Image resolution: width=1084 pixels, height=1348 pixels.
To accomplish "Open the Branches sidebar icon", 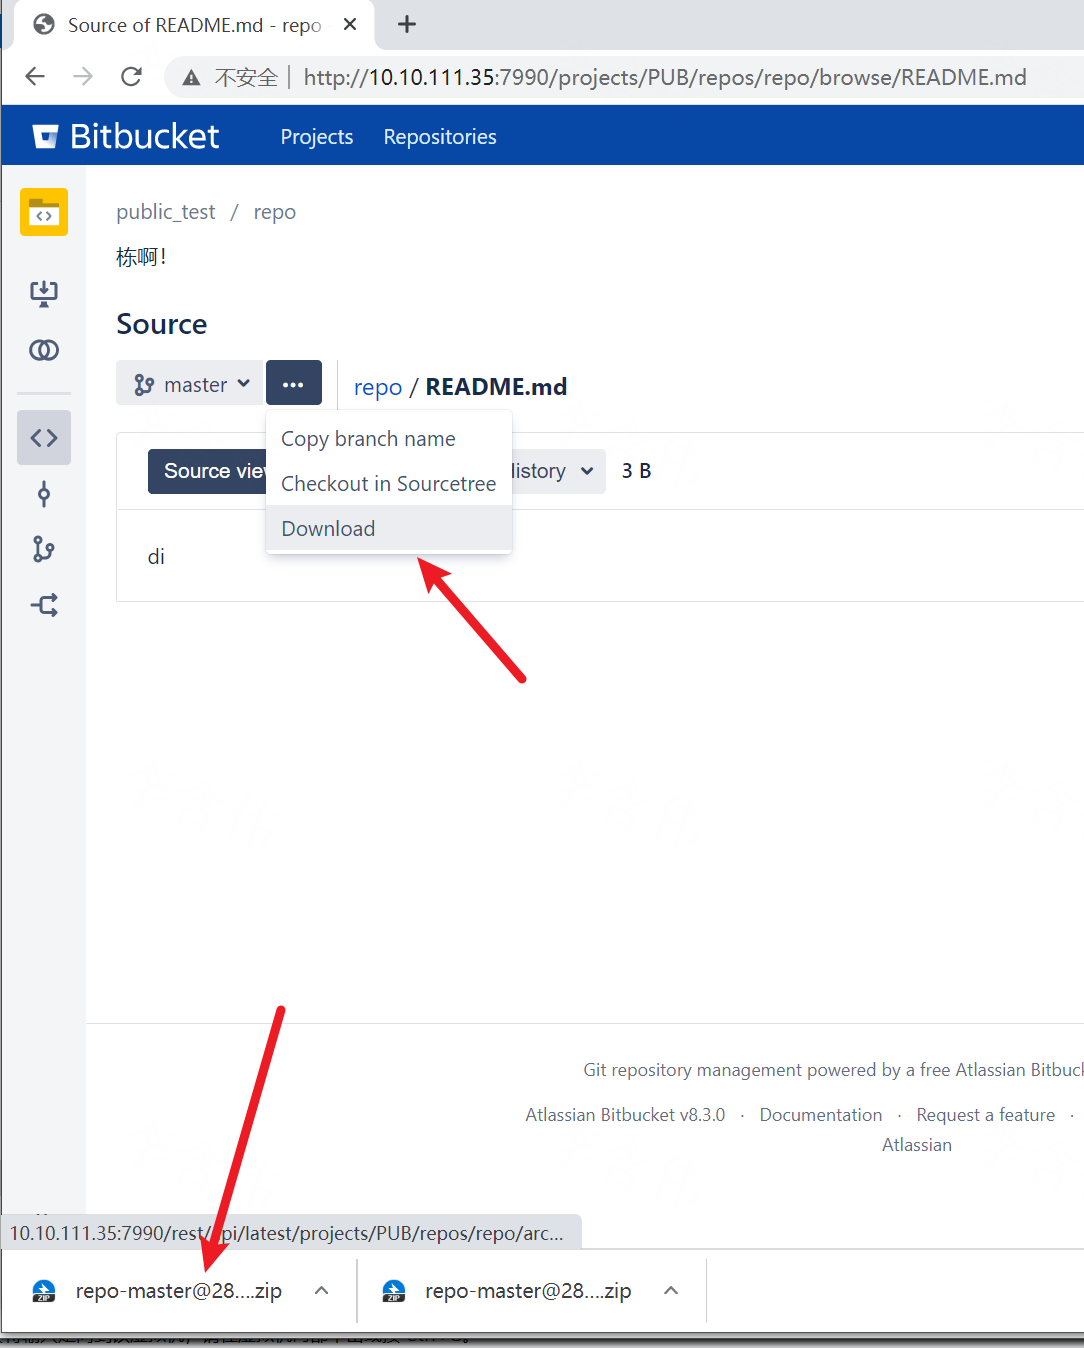I will click(44, 549).
